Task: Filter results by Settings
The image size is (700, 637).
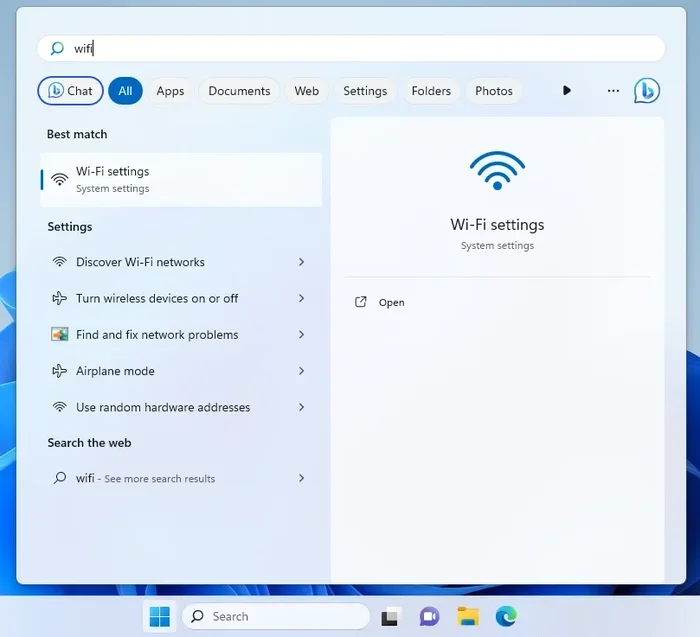Action: point(365,91)
